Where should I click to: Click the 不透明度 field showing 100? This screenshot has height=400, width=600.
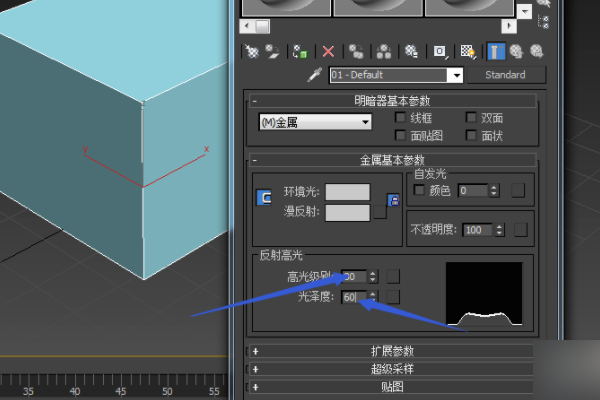477,230
